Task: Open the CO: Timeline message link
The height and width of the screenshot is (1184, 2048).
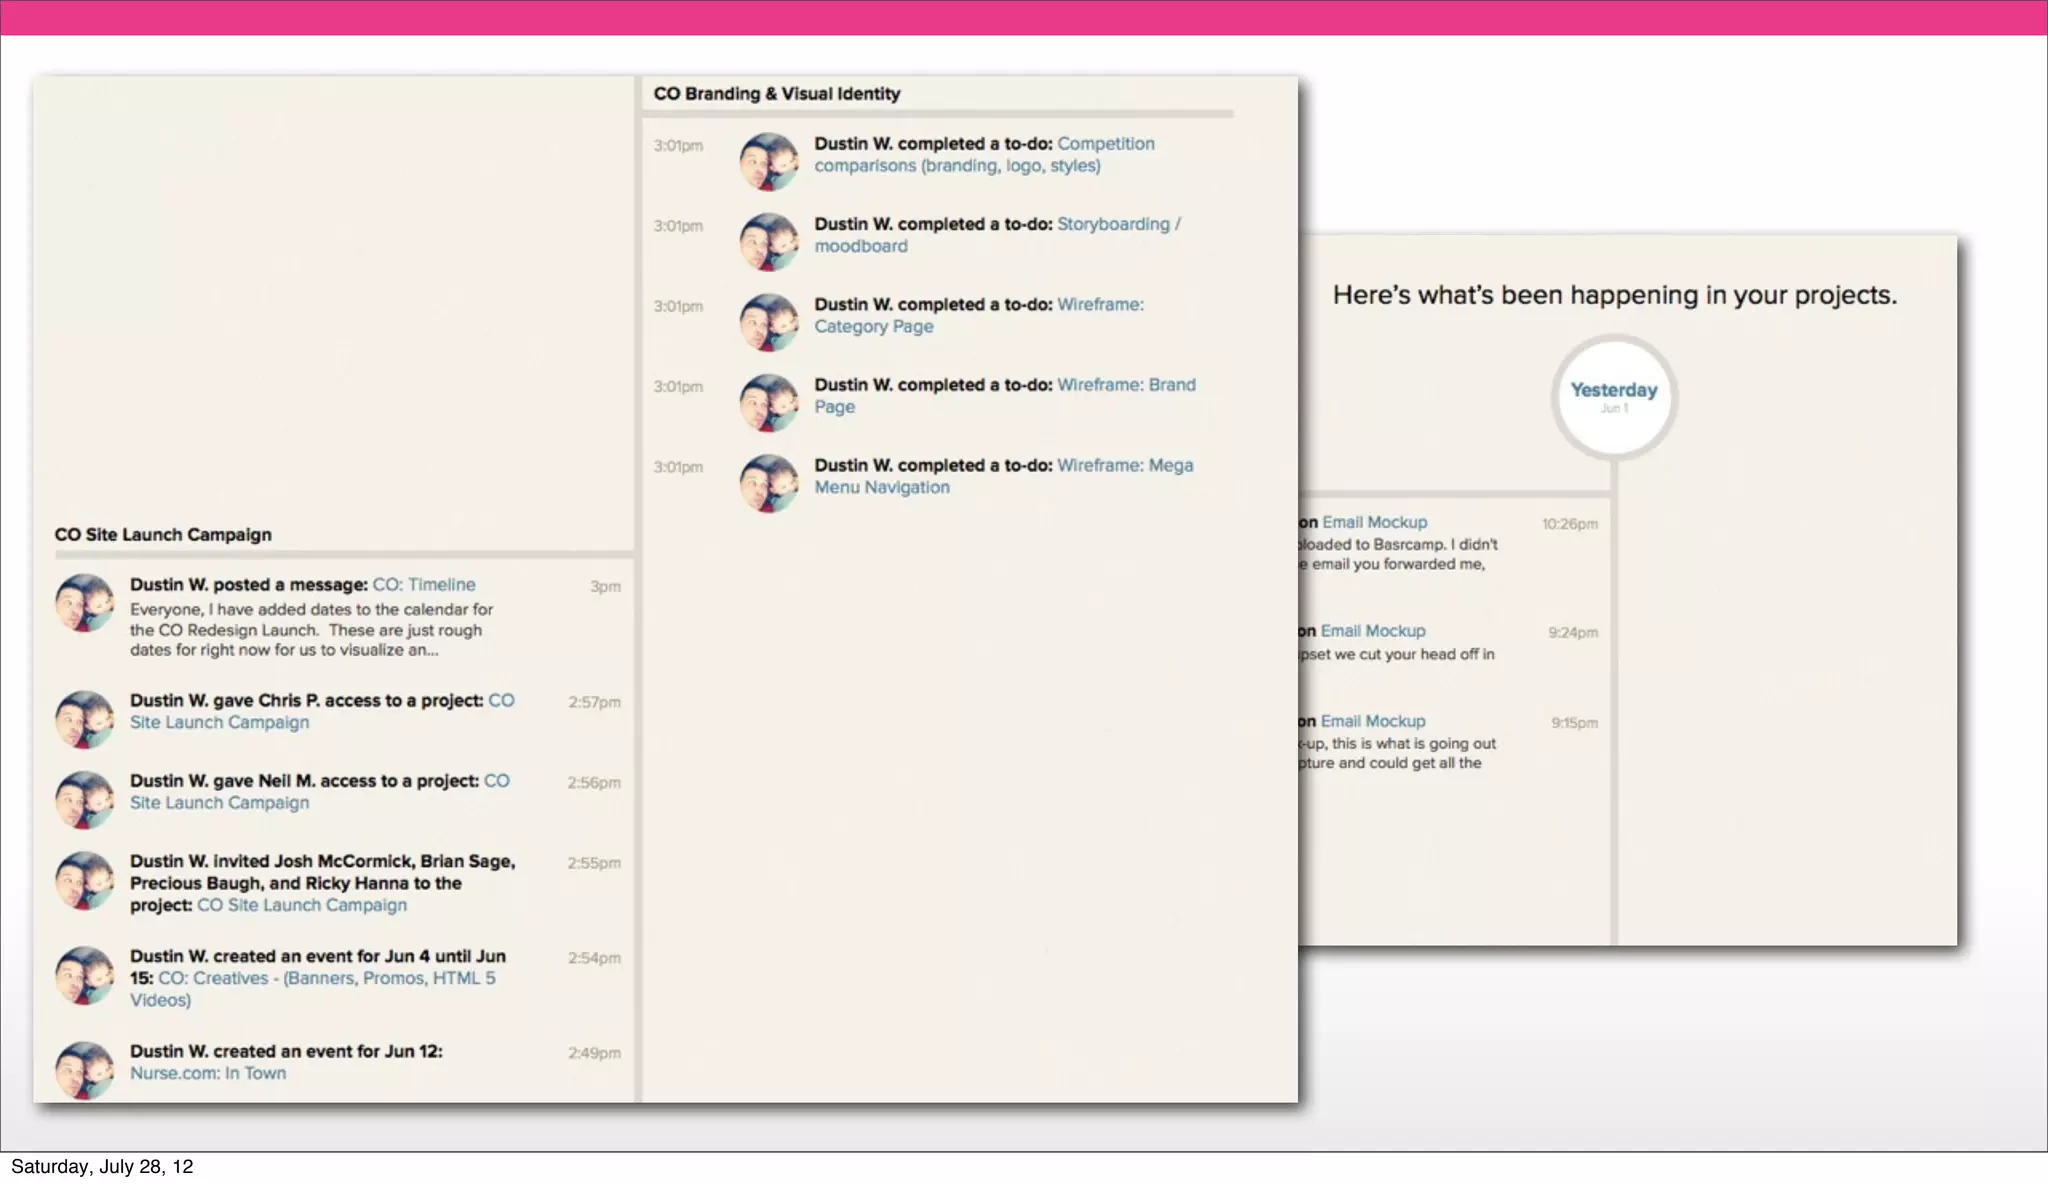Action: coord(424,585)
